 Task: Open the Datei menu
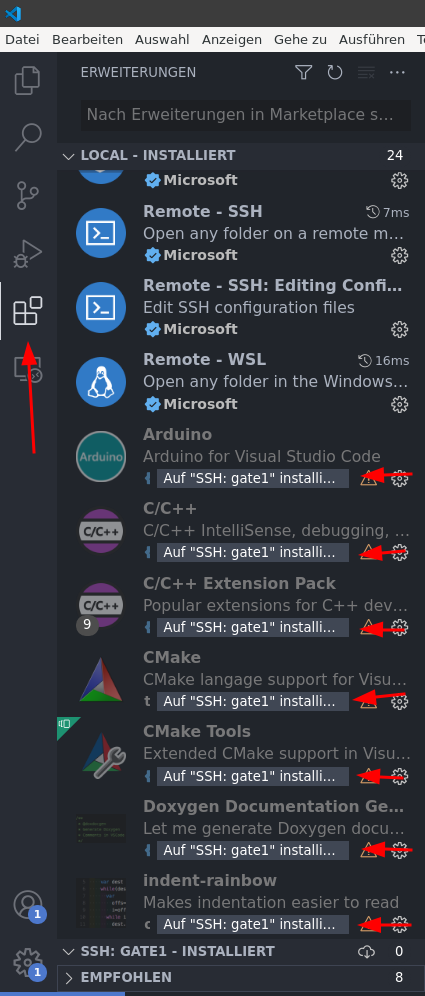coord(22,39)
